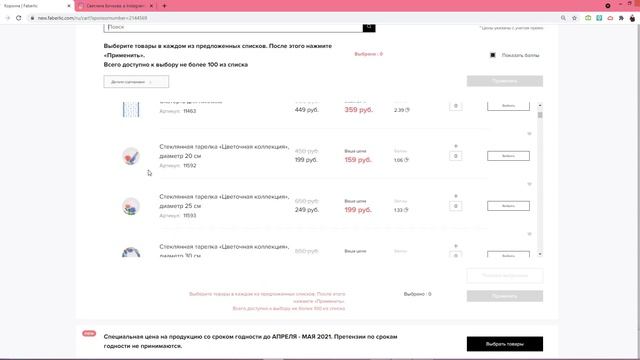
Task: Click the points refresh icon beside 1.33
Action: 406,210
